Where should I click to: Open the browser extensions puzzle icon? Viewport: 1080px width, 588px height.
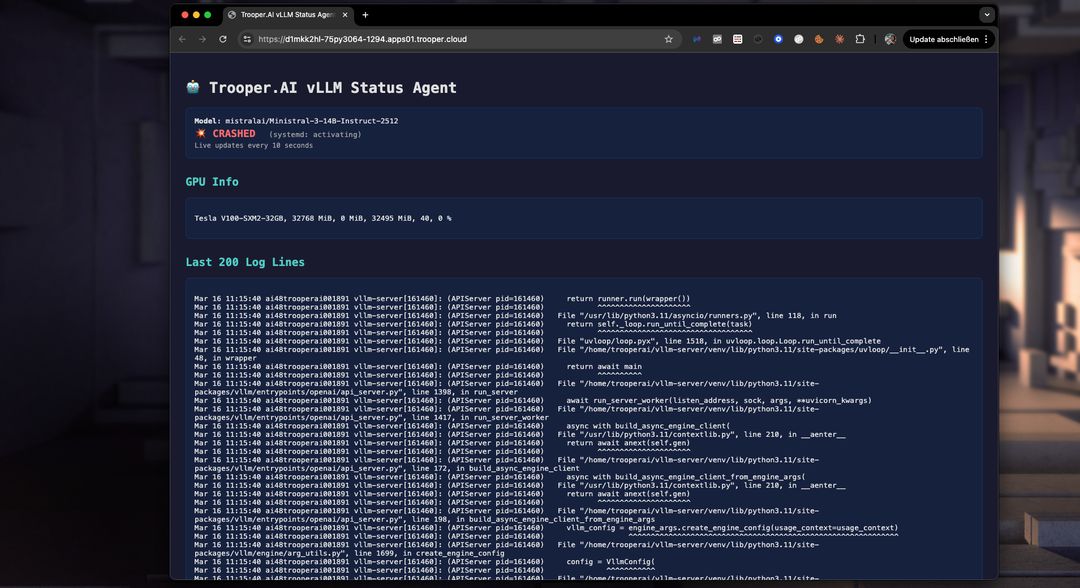(x=860, y=38)
